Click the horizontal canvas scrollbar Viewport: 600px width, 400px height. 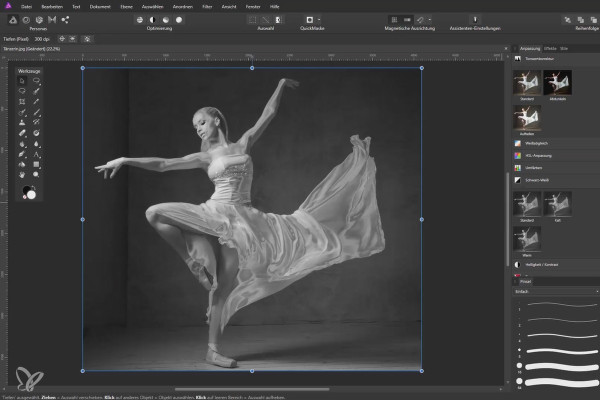coord(252,389)
